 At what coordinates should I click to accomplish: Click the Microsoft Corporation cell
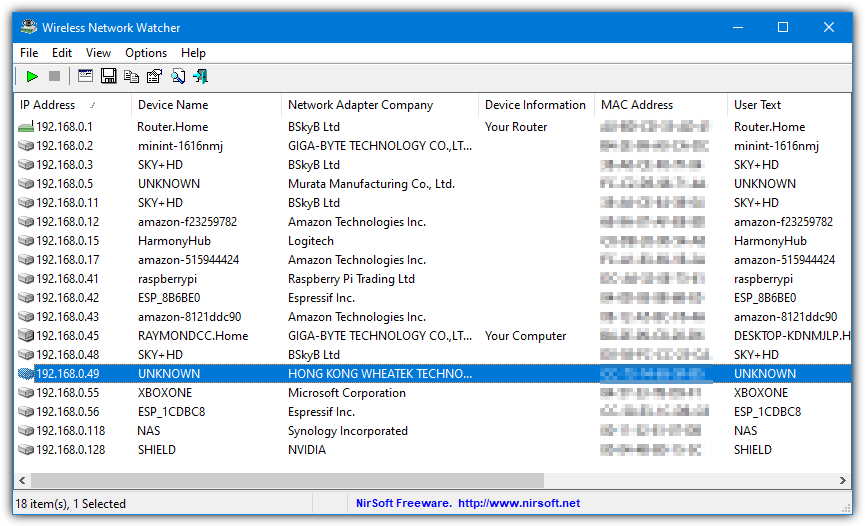346,393
